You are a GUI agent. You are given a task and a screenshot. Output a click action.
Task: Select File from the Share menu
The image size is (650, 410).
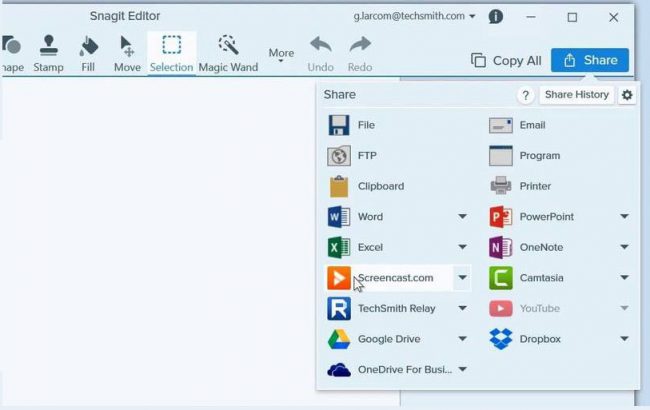click(365, 125)
